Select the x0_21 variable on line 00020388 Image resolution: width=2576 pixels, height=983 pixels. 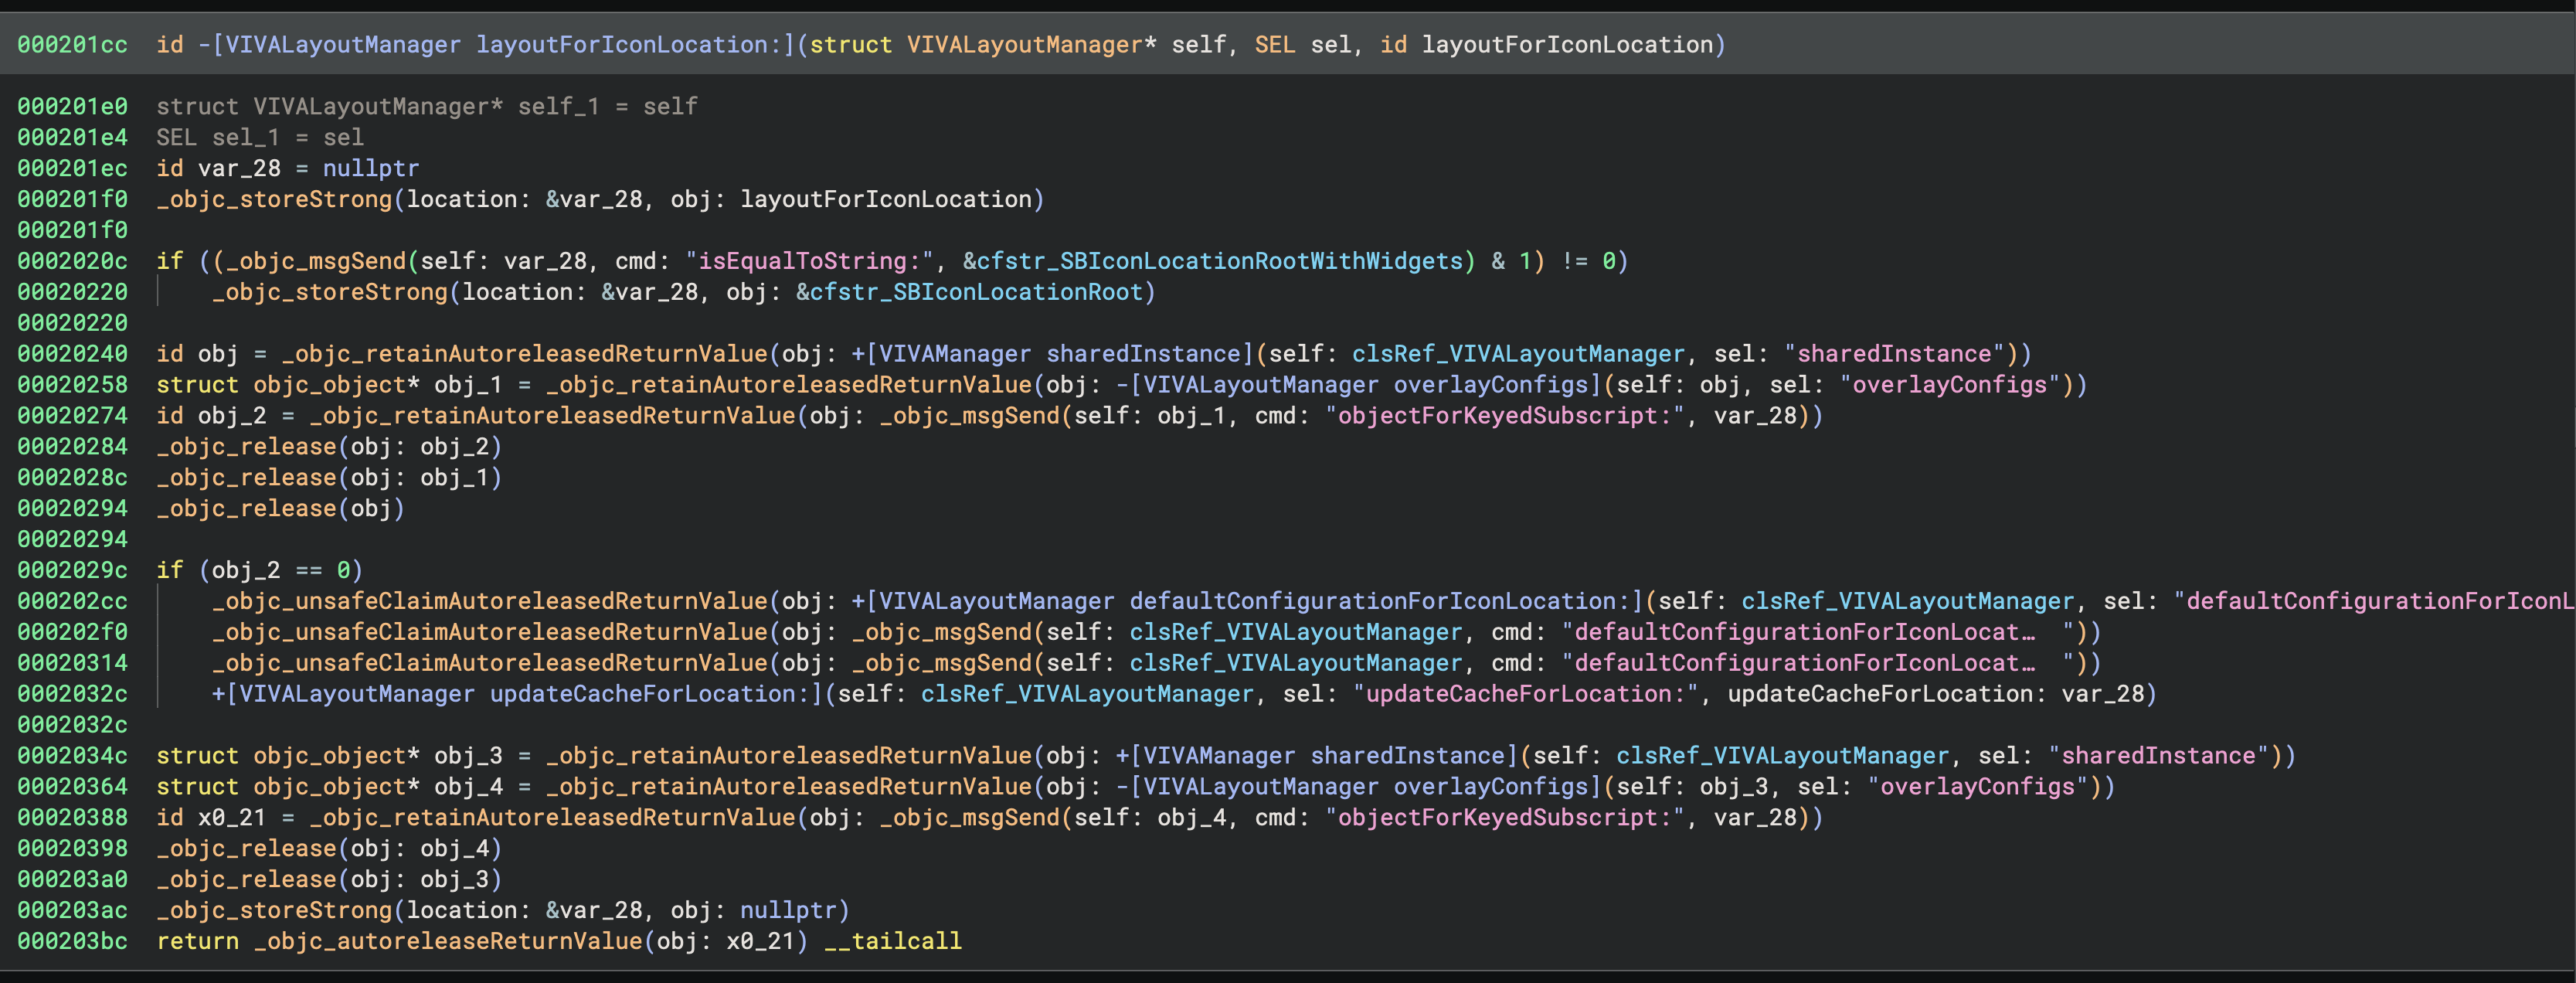point(235,817)
